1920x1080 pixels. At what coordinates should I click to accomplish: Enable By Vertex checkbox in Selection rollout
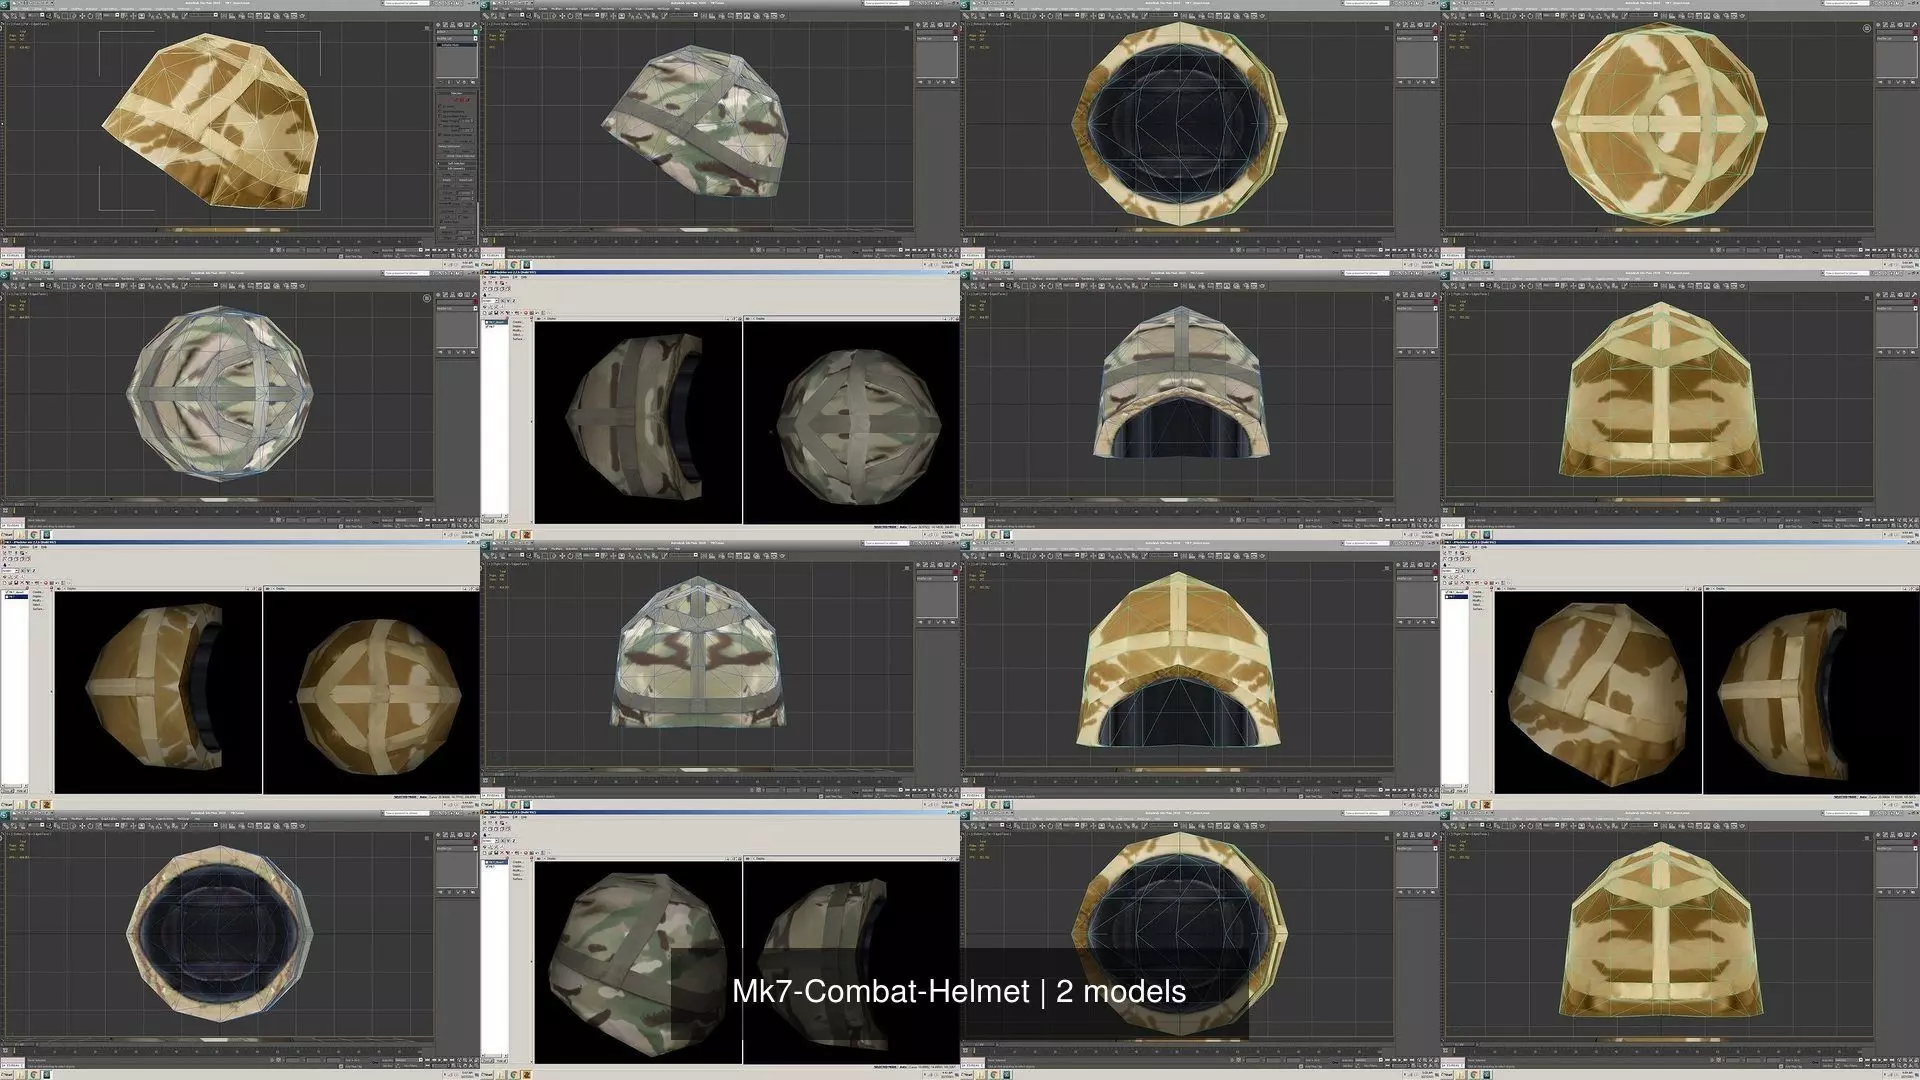point(440,107)
